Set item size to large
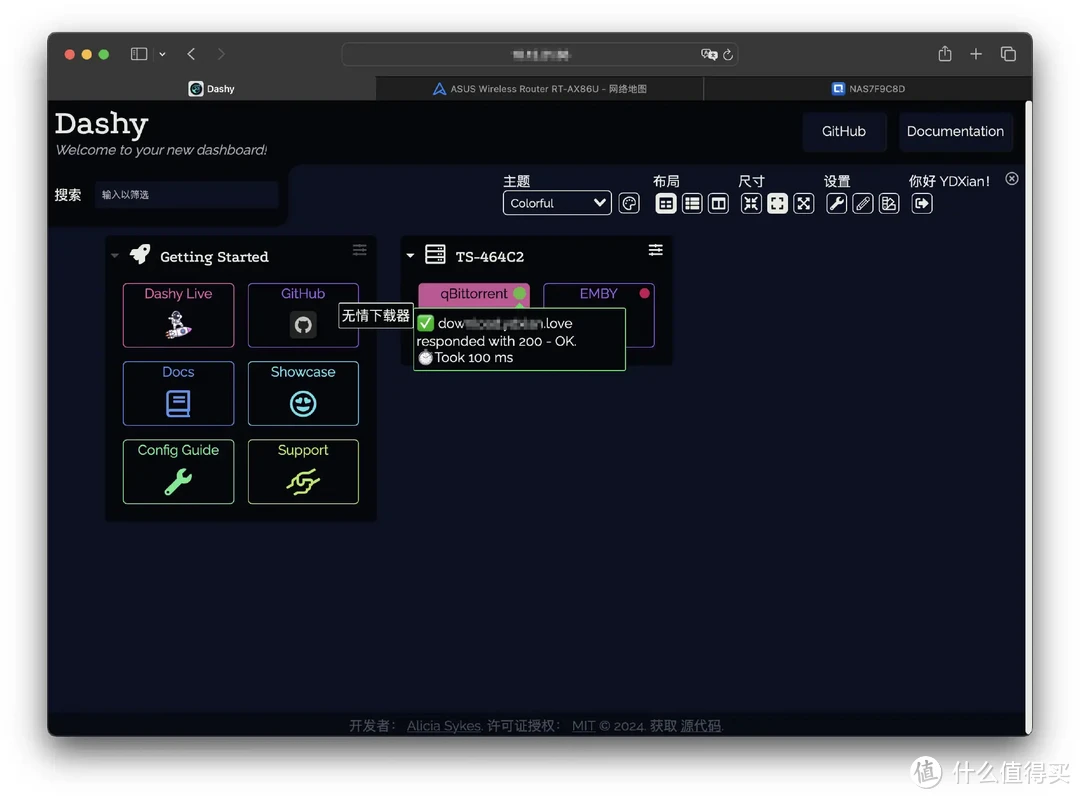This screenshot has width=1080, height=799. (x=803, y=203)
